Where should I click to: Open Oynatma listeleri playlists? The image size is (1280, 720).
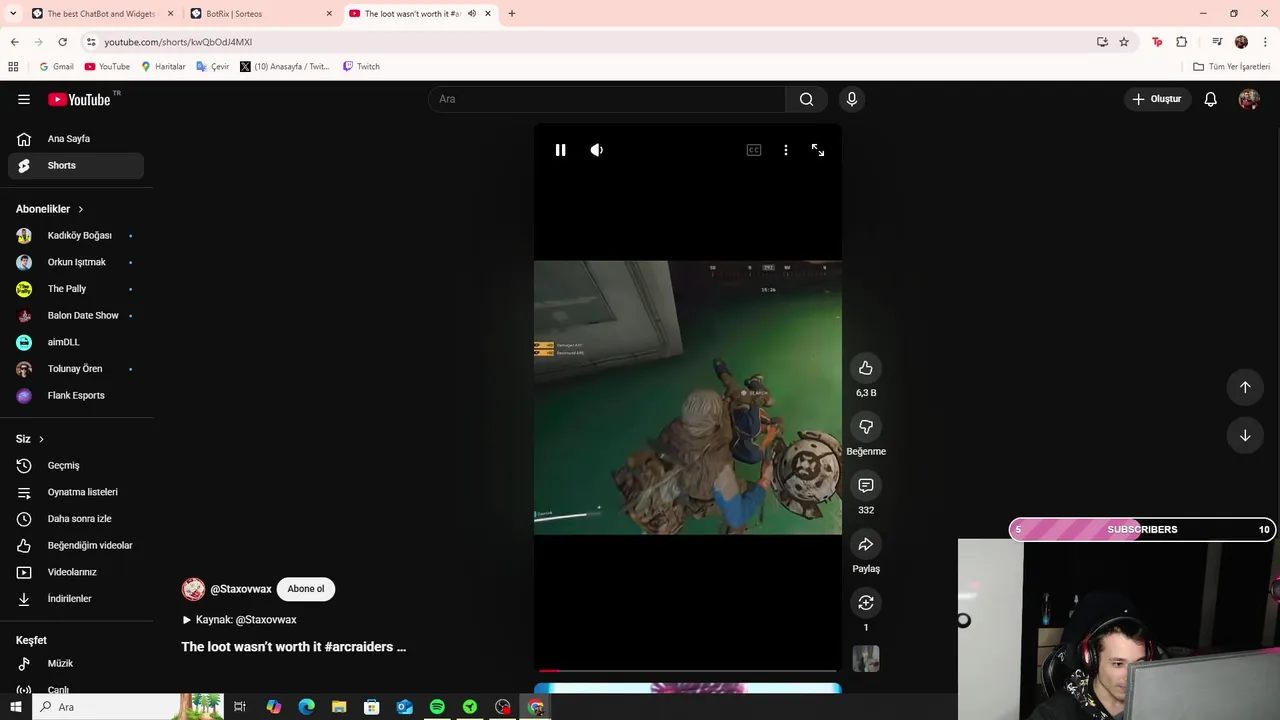(76, 492)
